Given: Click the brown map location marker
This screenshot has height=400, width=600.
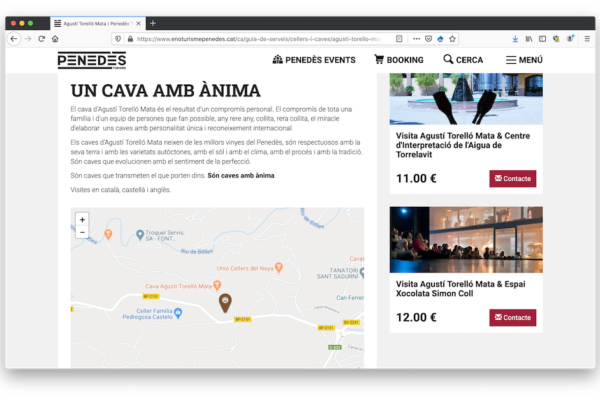Looking at the screenshot, I should (x=225, y=301).
